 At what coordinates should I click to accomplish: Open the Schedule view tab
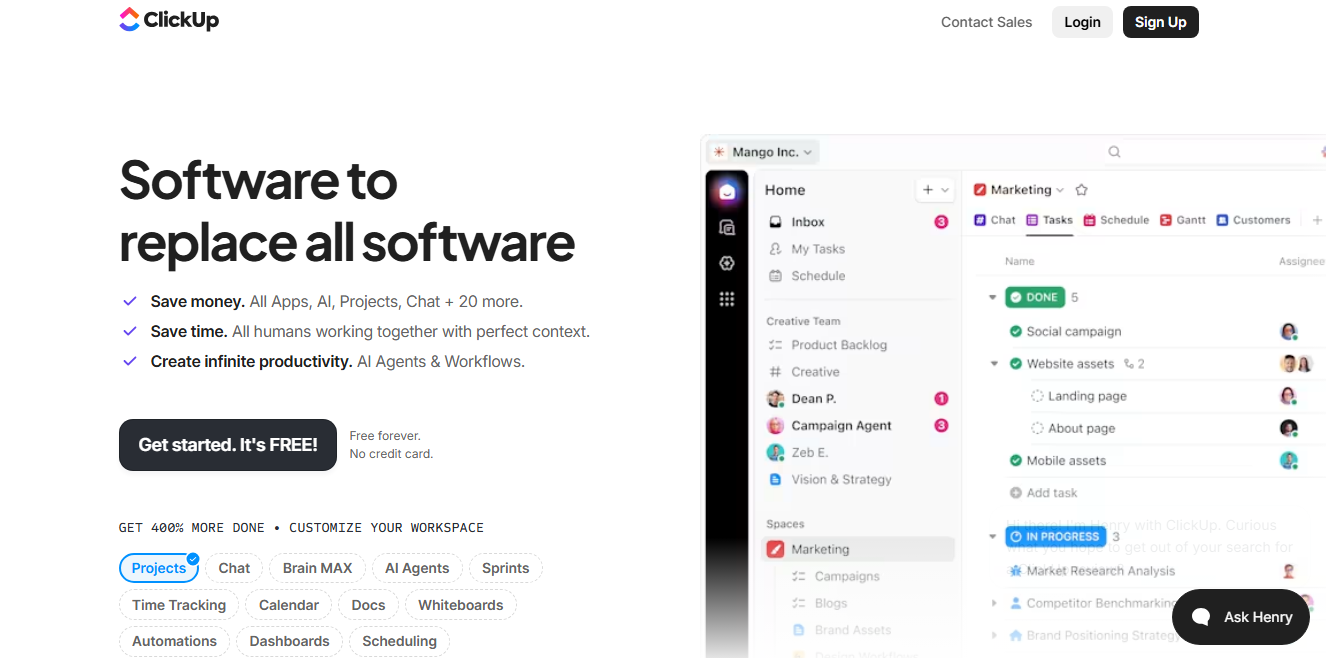(1116, 220)
